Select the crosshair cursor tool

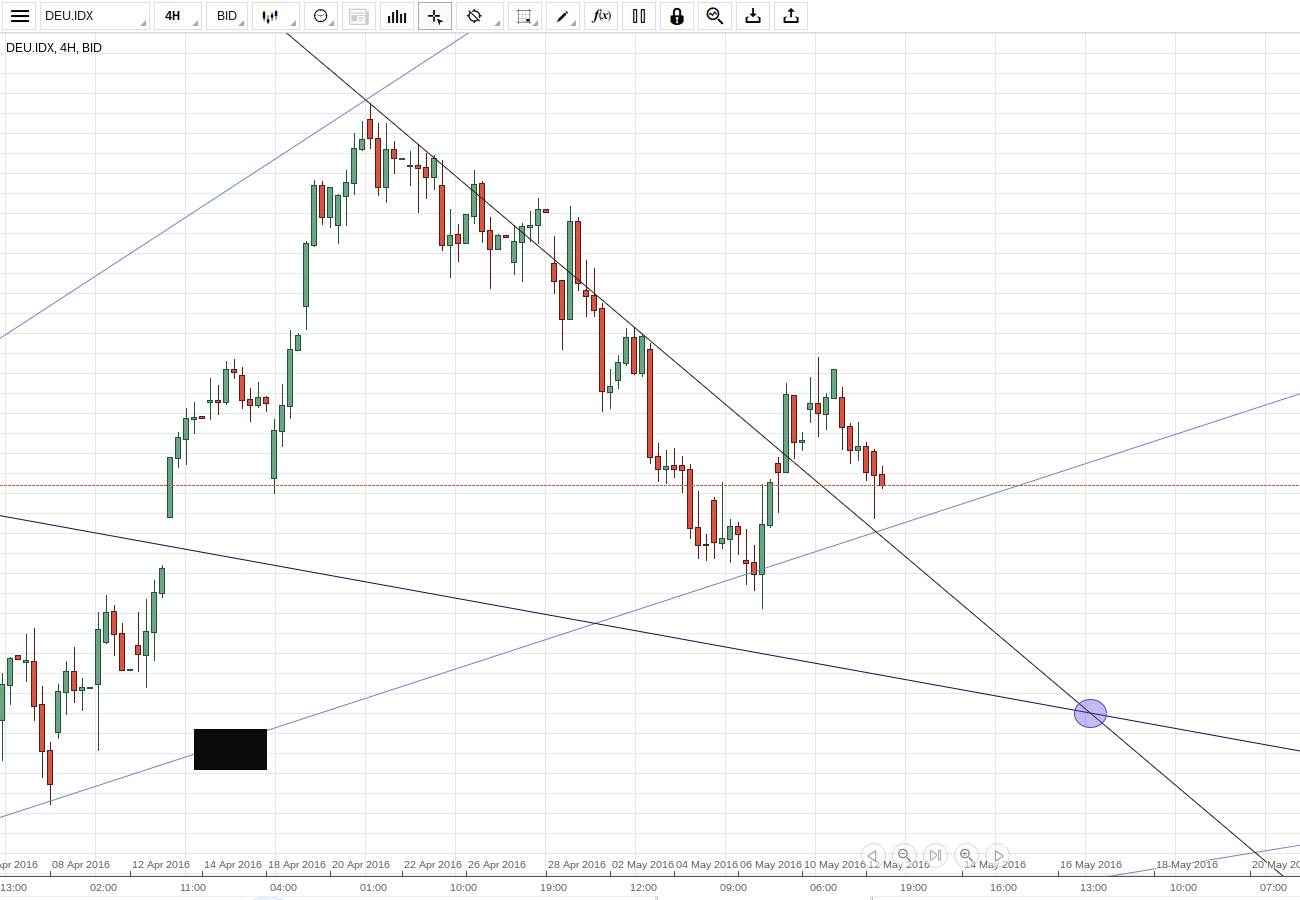click(435, 16)
